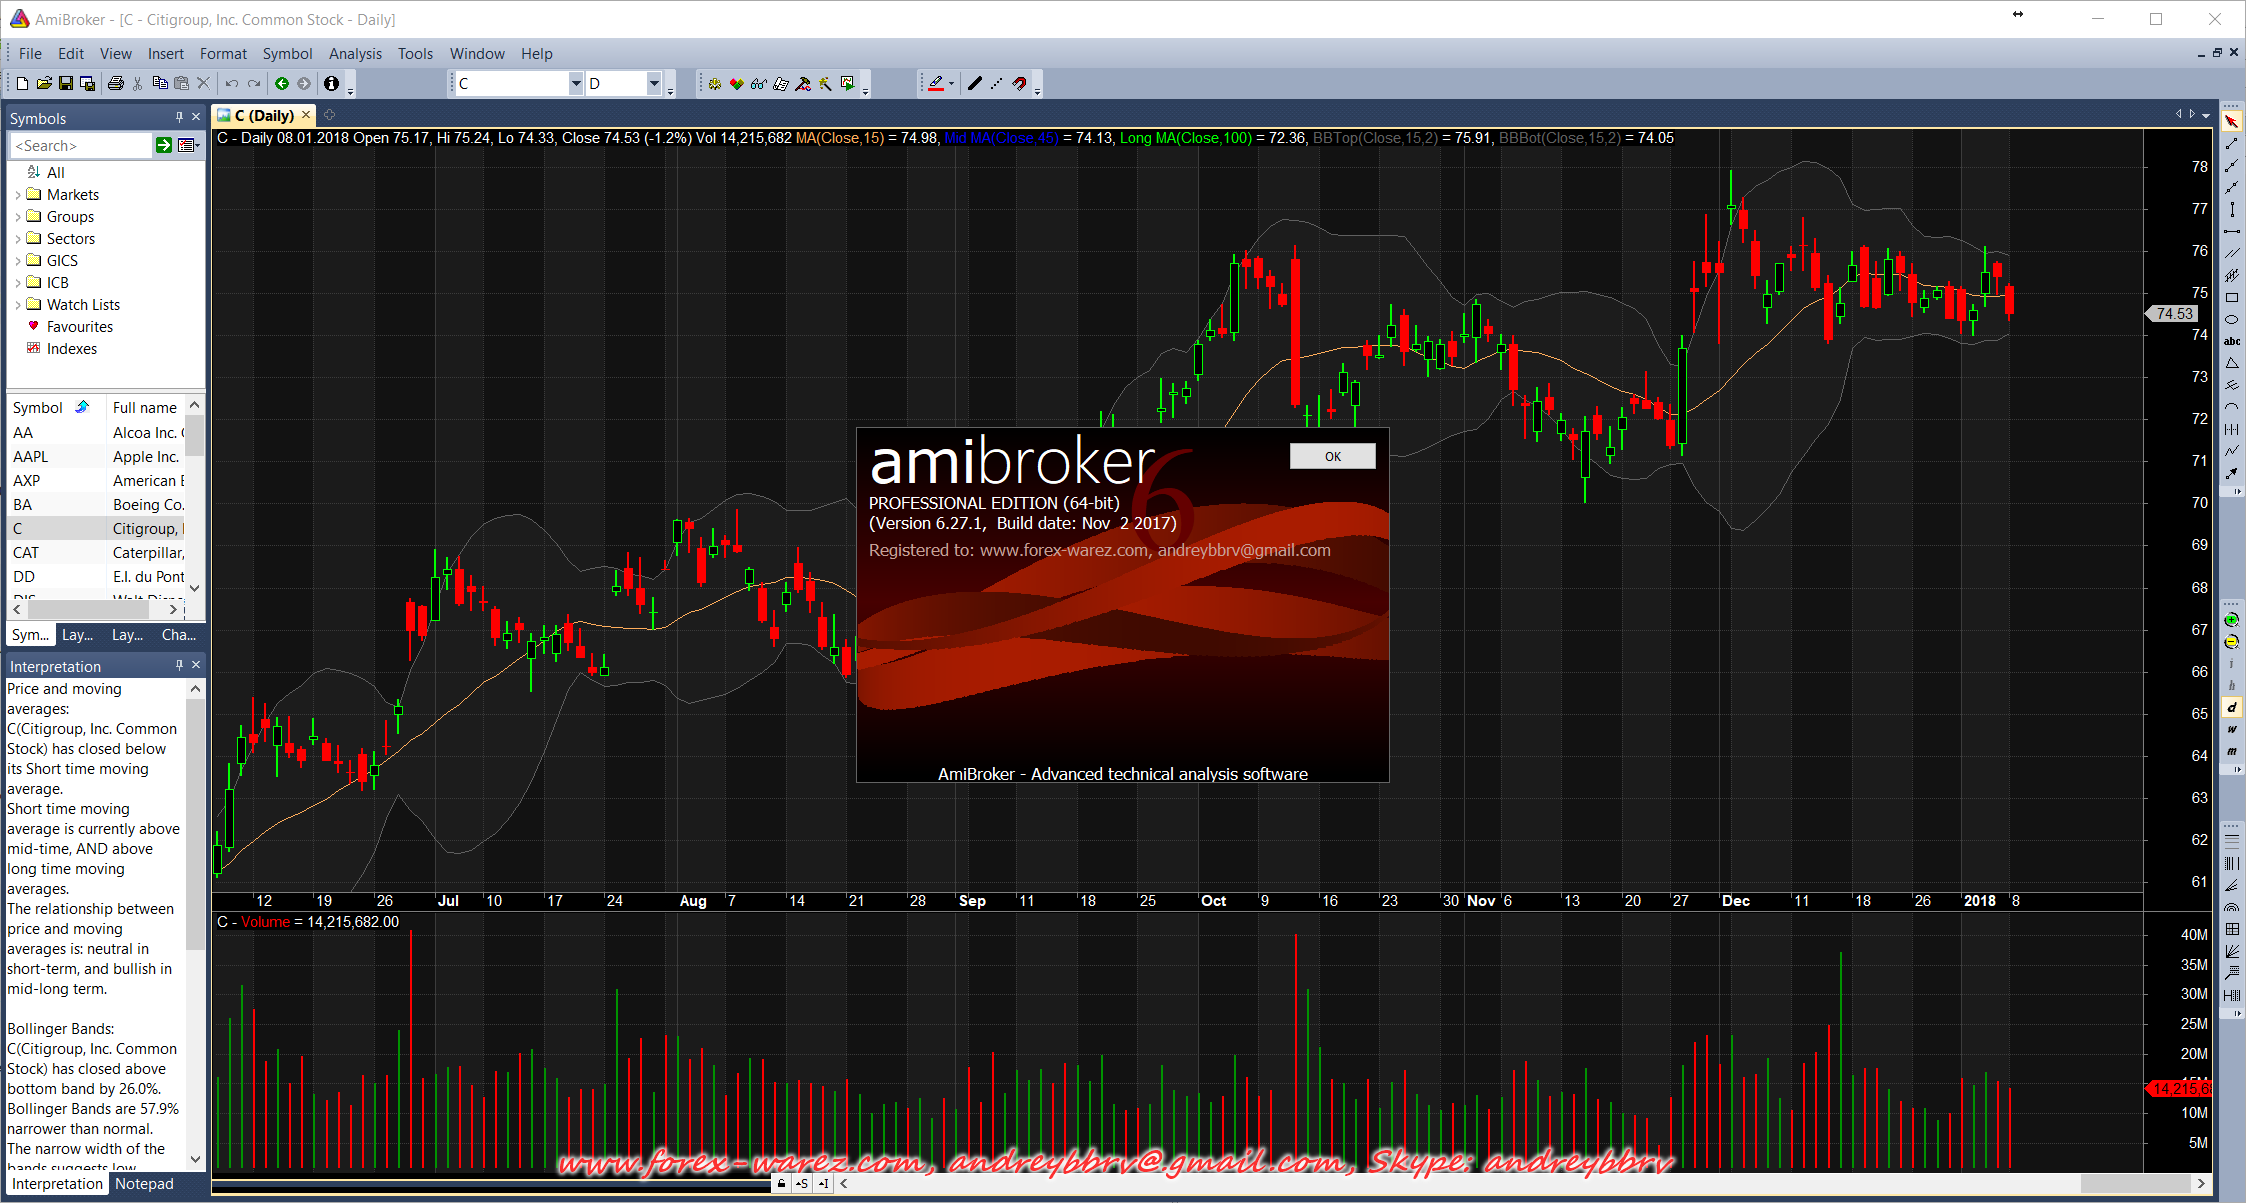The width and height of the screenshot is (2246, 1203).
Task: Select the abc text tool
Action: 2231,342
